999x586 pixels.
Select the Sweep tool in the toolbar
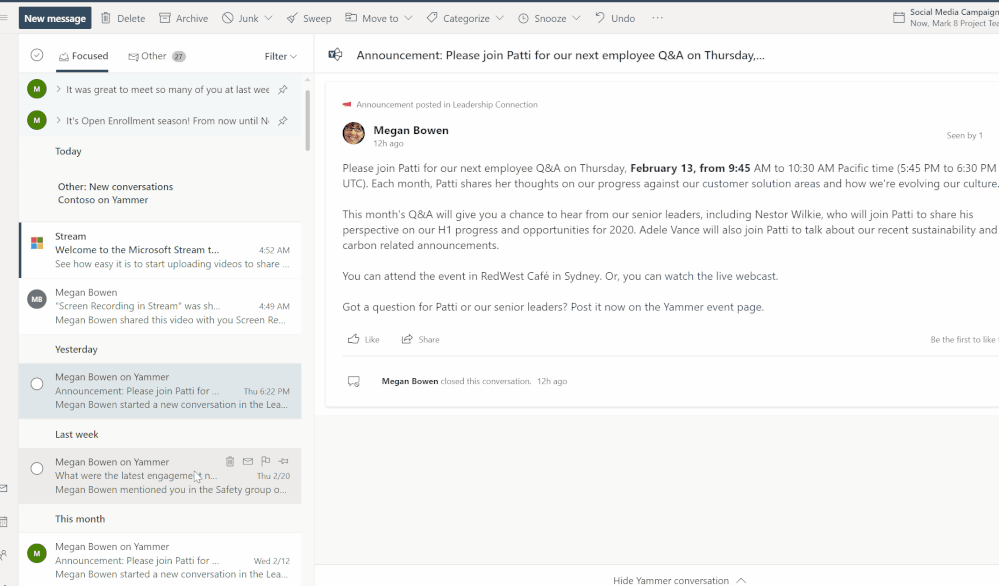(x=308, y=17)
